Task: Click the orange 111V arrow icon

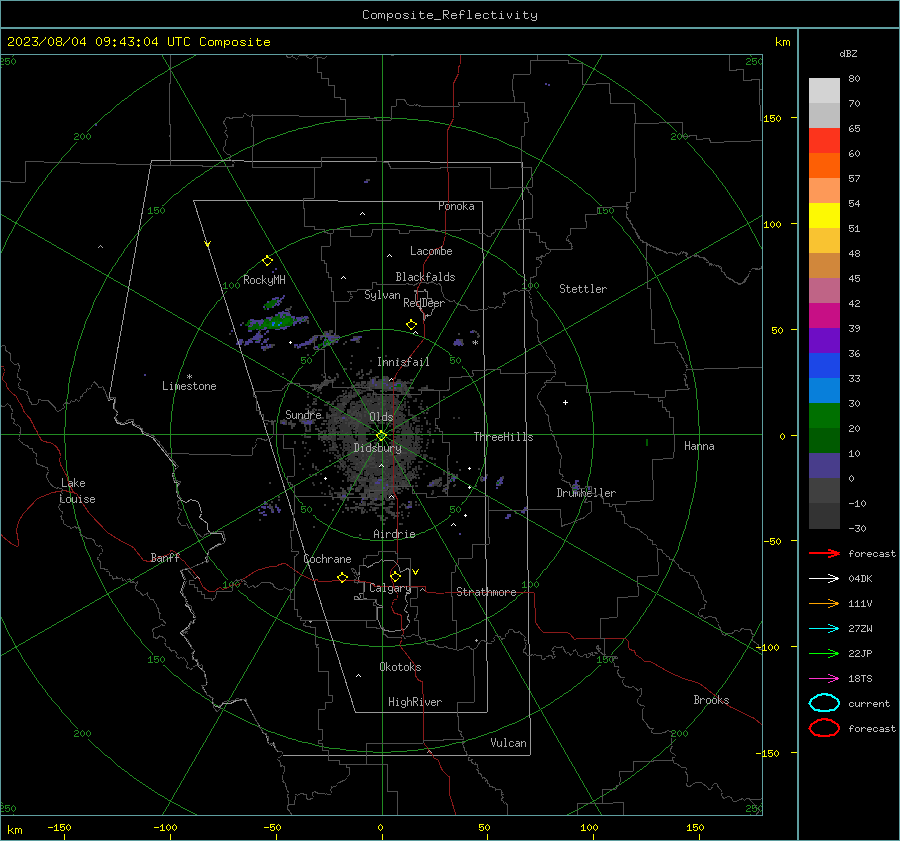Action: coord(824,603)
